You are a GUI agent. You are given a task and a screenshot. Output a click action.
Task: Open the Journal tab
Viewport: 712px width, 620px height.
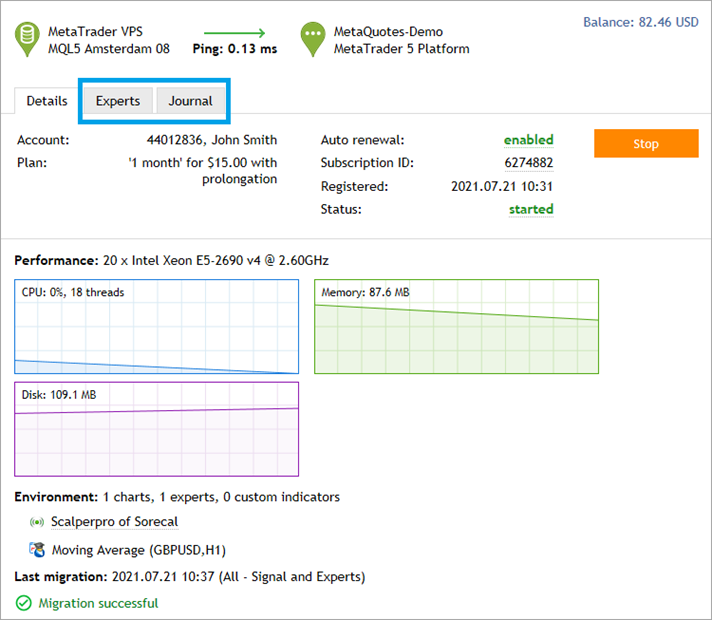tap(190, 101)
